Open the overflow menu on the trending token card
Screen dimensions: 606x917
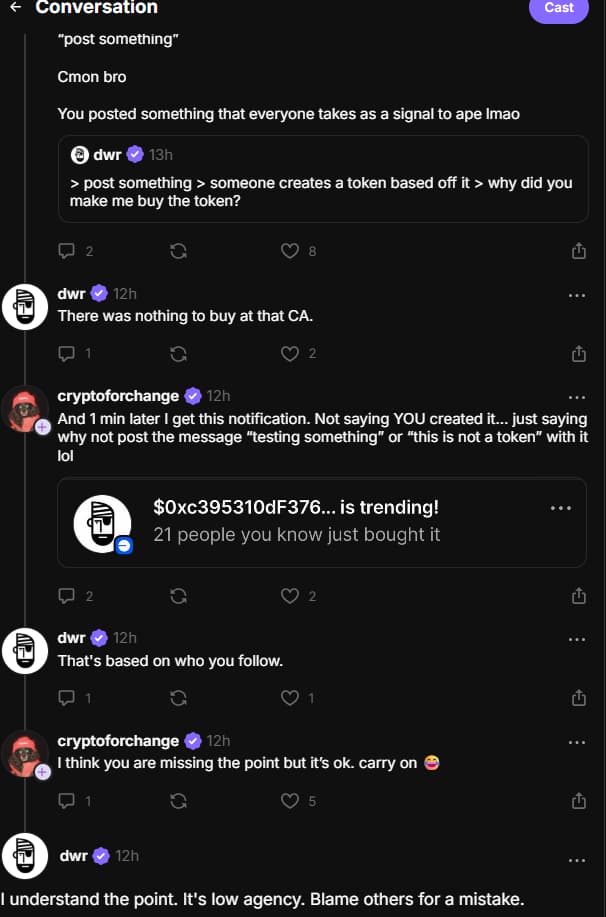(561, 507)
